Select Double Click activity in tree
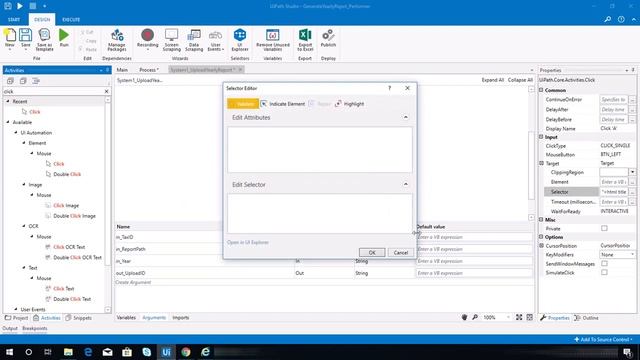Screen dimensions: 640x360 (63, 174)
